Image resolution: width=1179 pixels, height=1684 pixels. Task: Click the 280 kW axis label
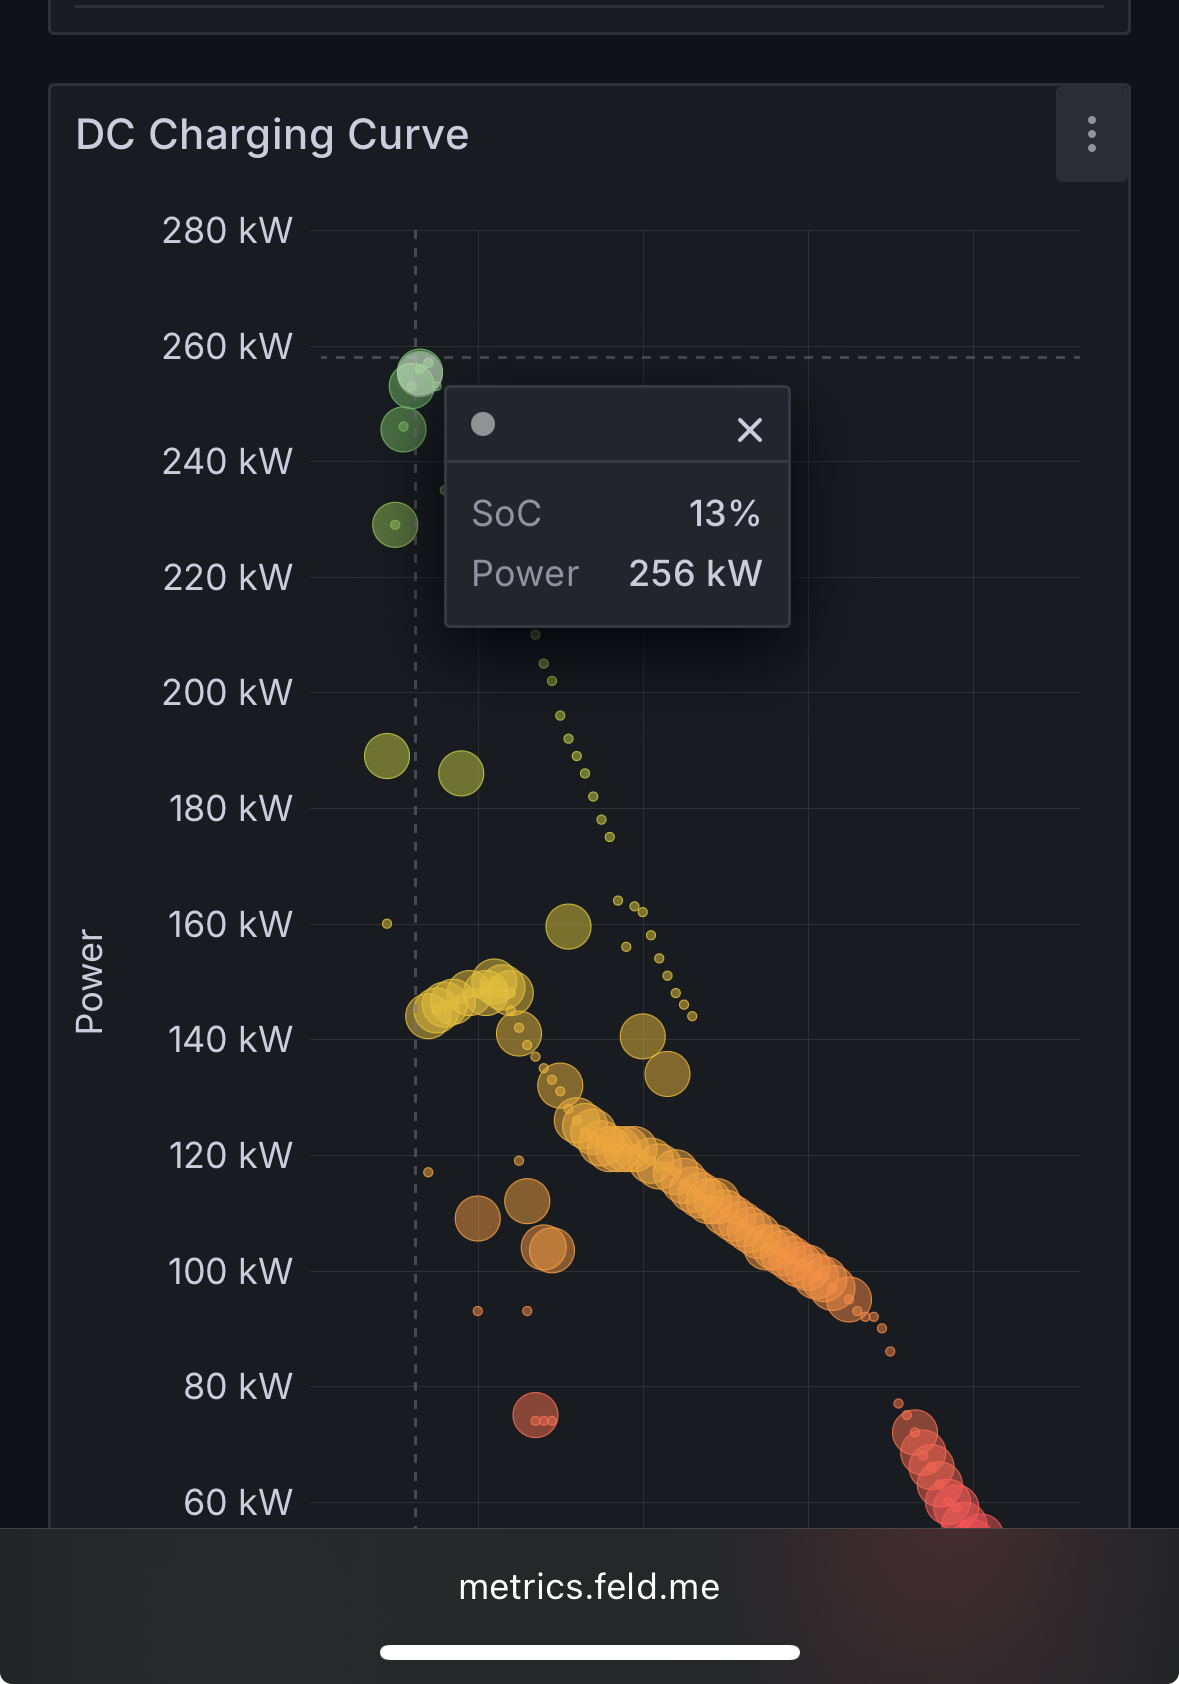(227, 231)
